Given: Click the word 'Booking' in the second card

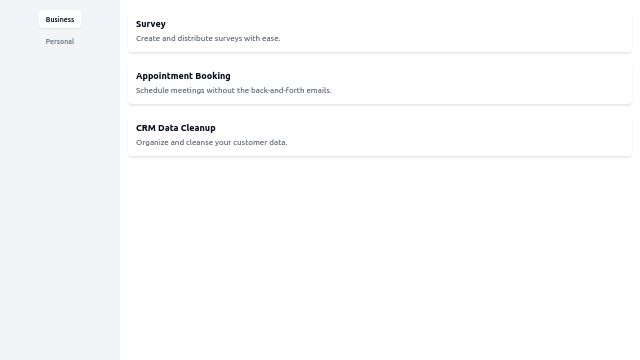Looking at the screenshot, I should tap(213, 76).
